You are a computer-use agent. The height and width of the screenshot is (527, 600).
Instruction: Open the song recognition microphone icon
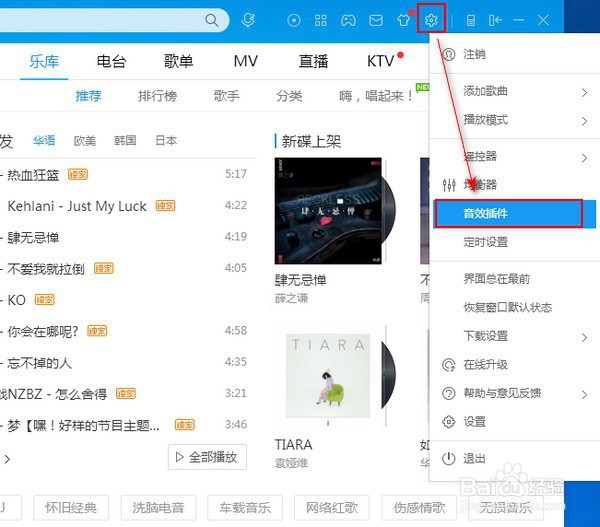(248, 20)
